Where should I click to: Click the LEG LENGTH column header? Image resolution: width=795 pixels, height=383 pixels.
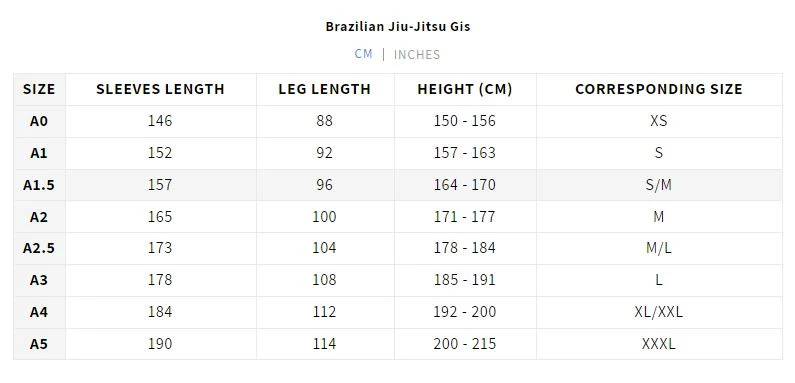click(324, 89)
